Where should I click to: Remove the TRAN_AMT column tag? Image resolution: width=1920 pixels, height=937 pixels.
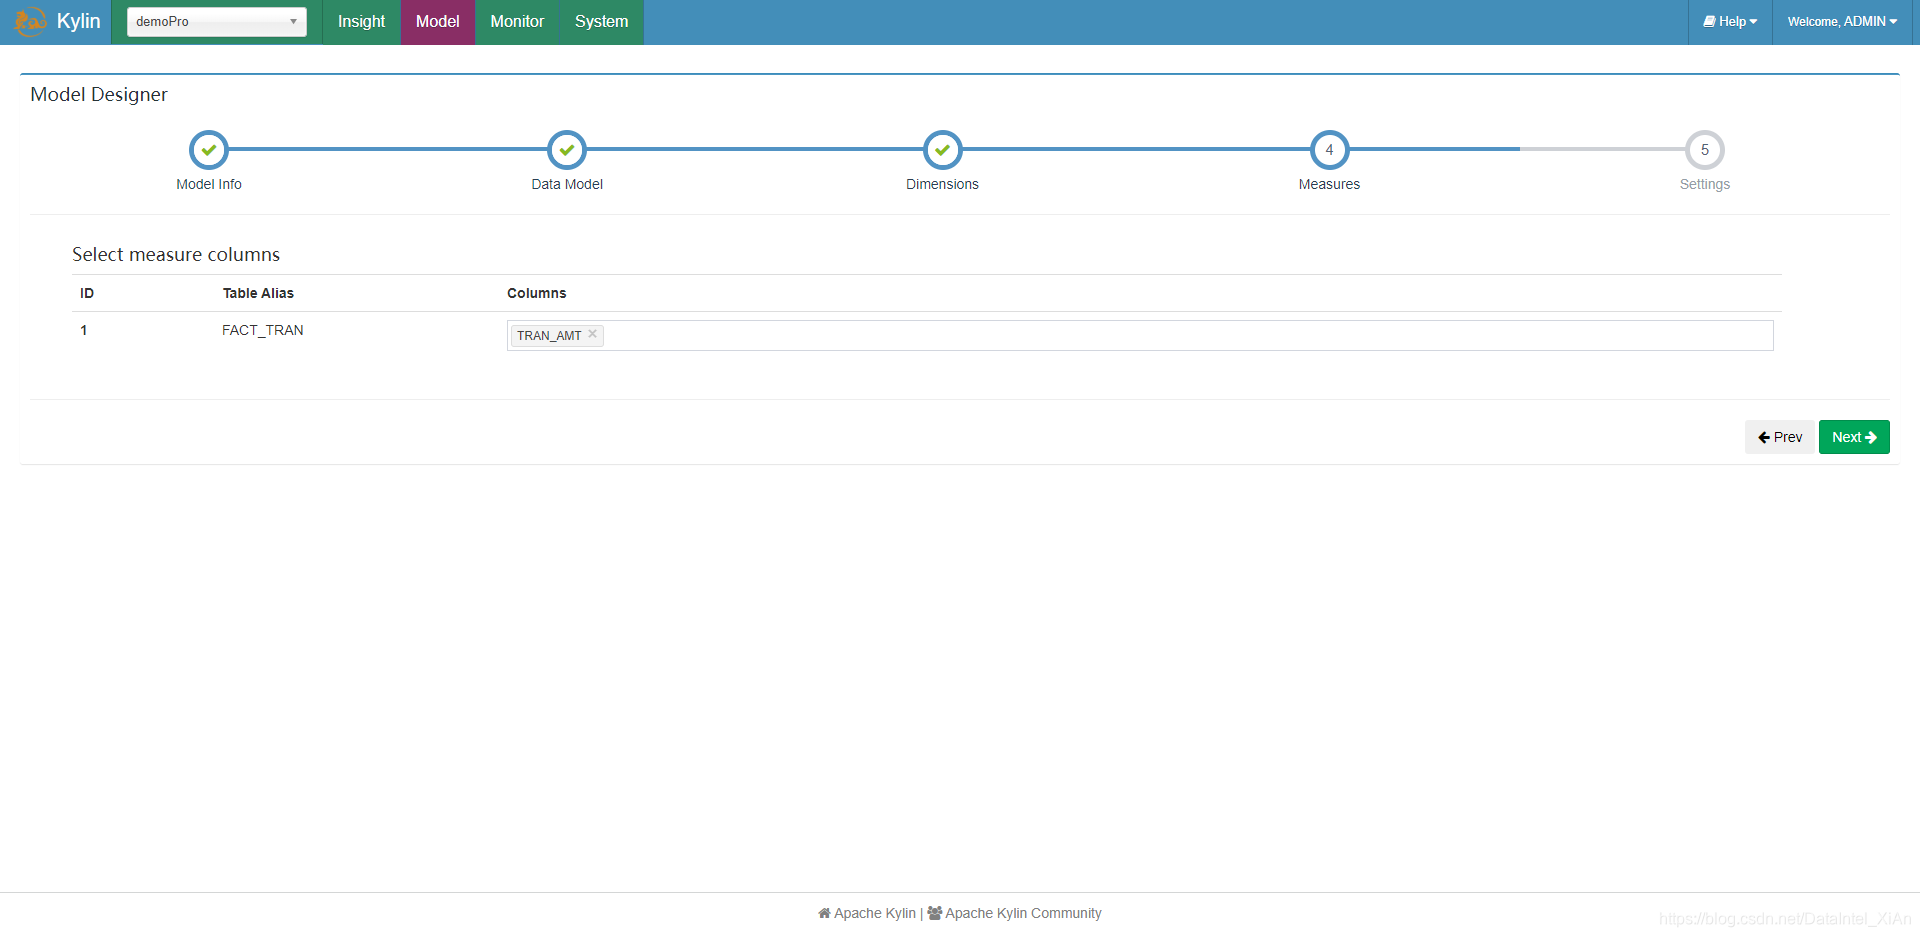(593, 334)
